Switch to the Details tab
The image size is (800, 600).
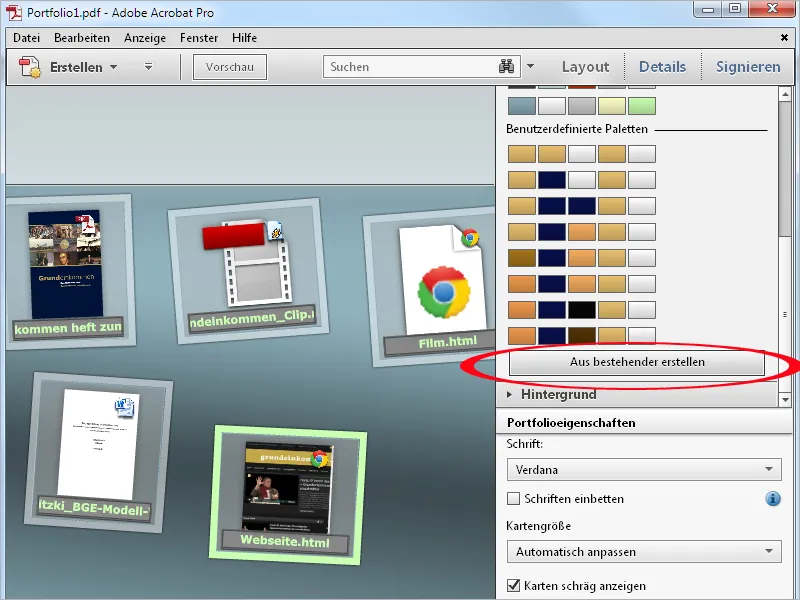click(662, 67)
